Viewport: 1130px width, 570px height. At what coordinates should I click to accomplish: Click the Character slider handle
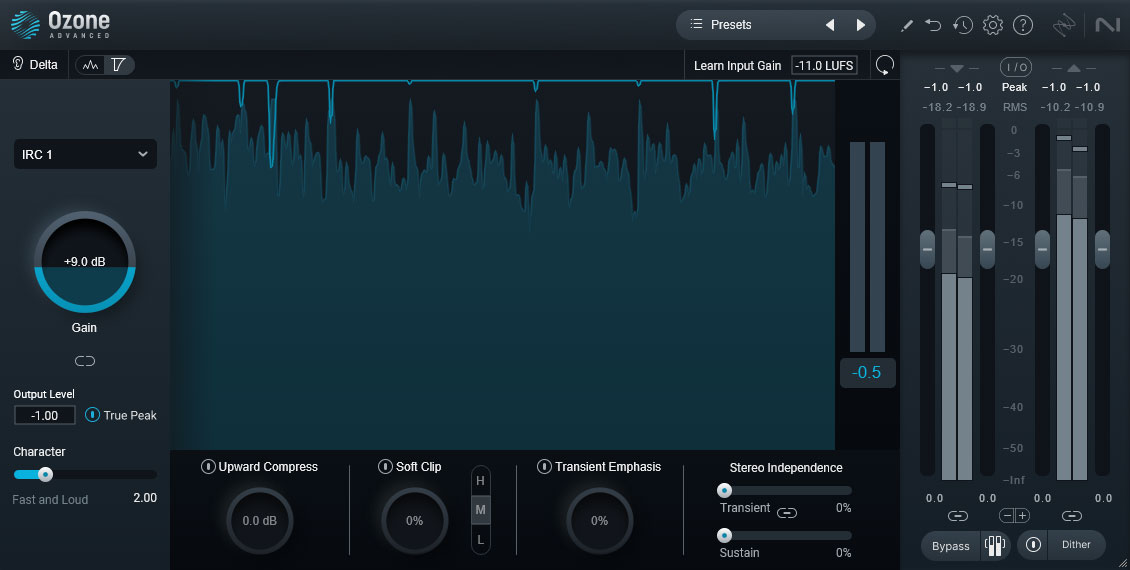click(45, 474)
